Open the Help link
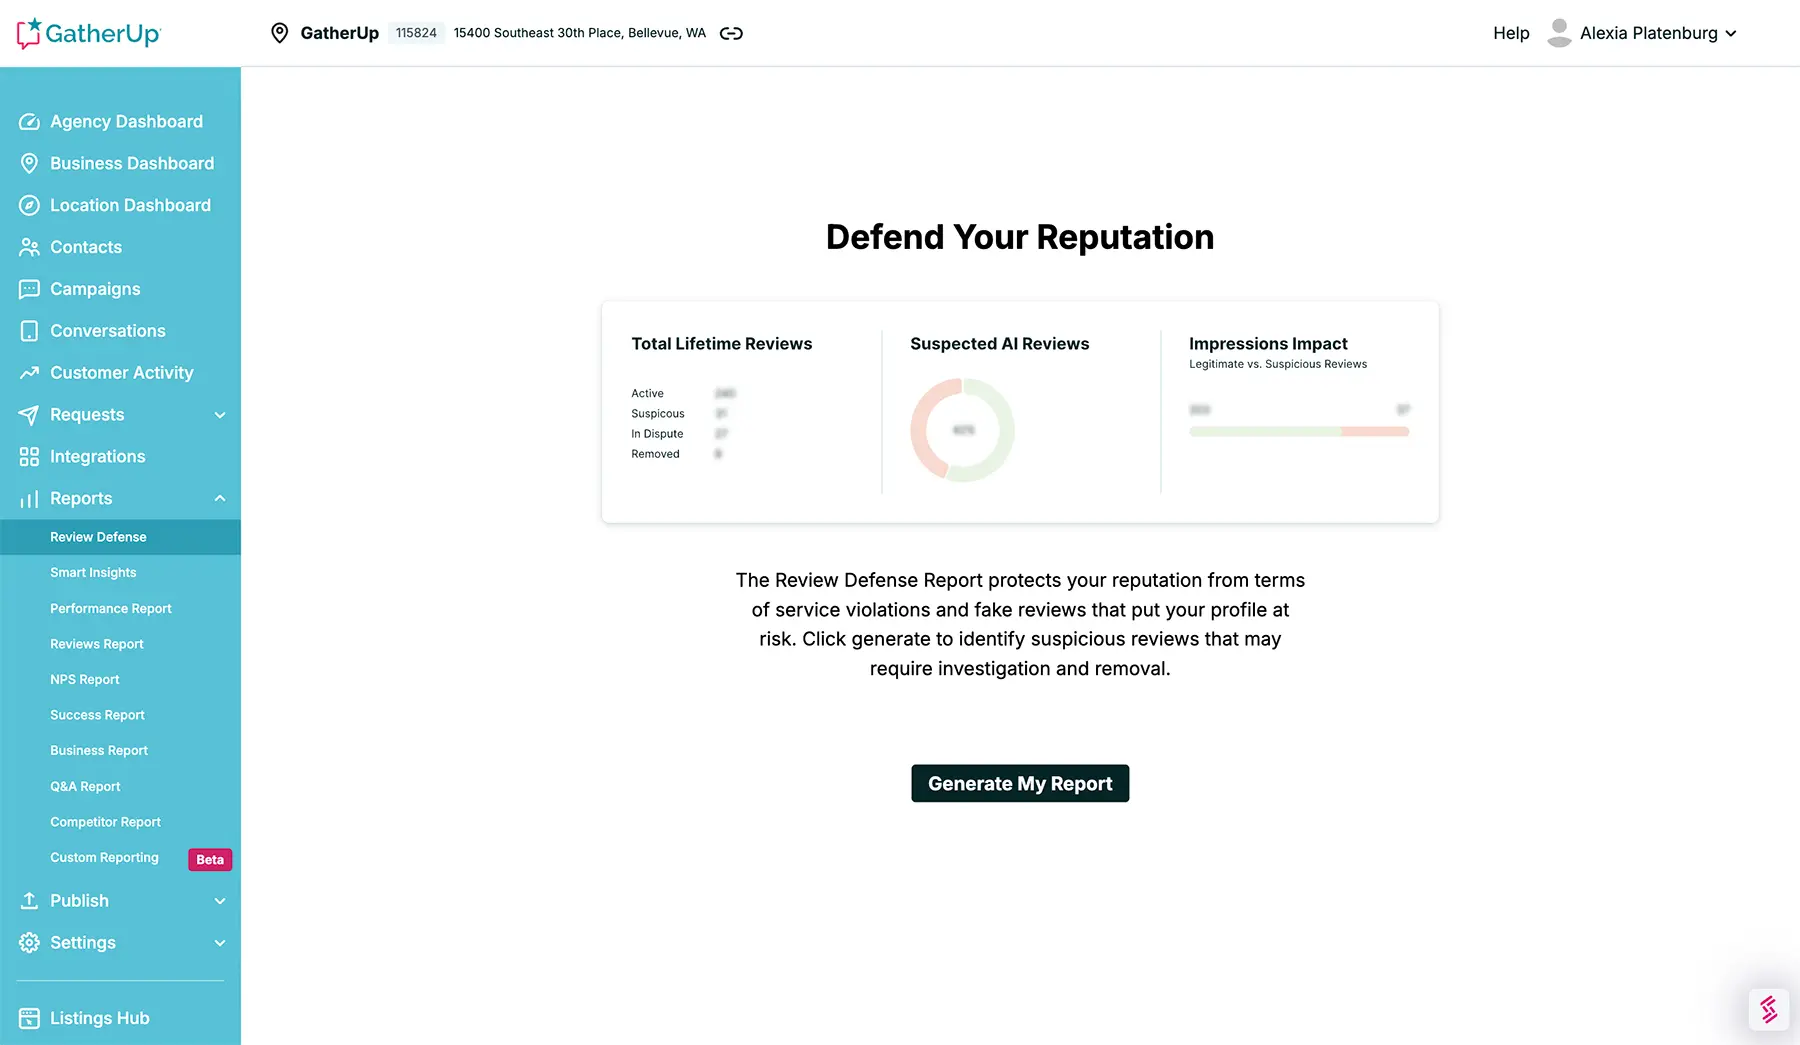 (1510, 33)
